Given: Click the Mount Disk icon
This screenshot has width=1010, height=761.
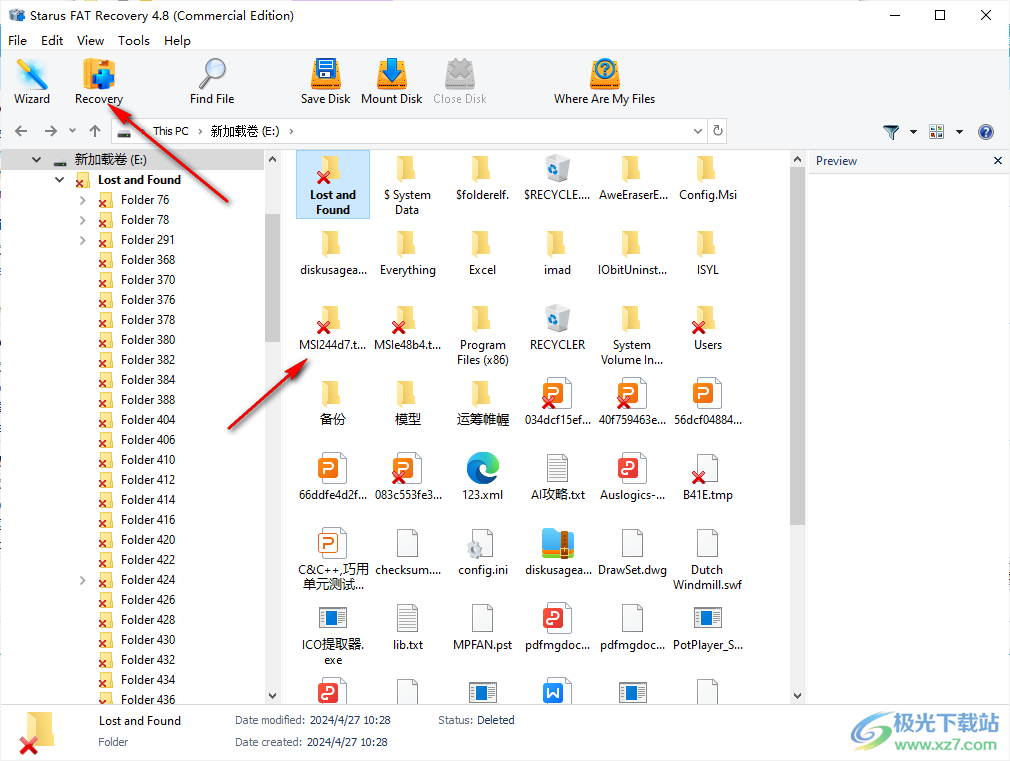Looking at the screenshot, I should (391, 80).
